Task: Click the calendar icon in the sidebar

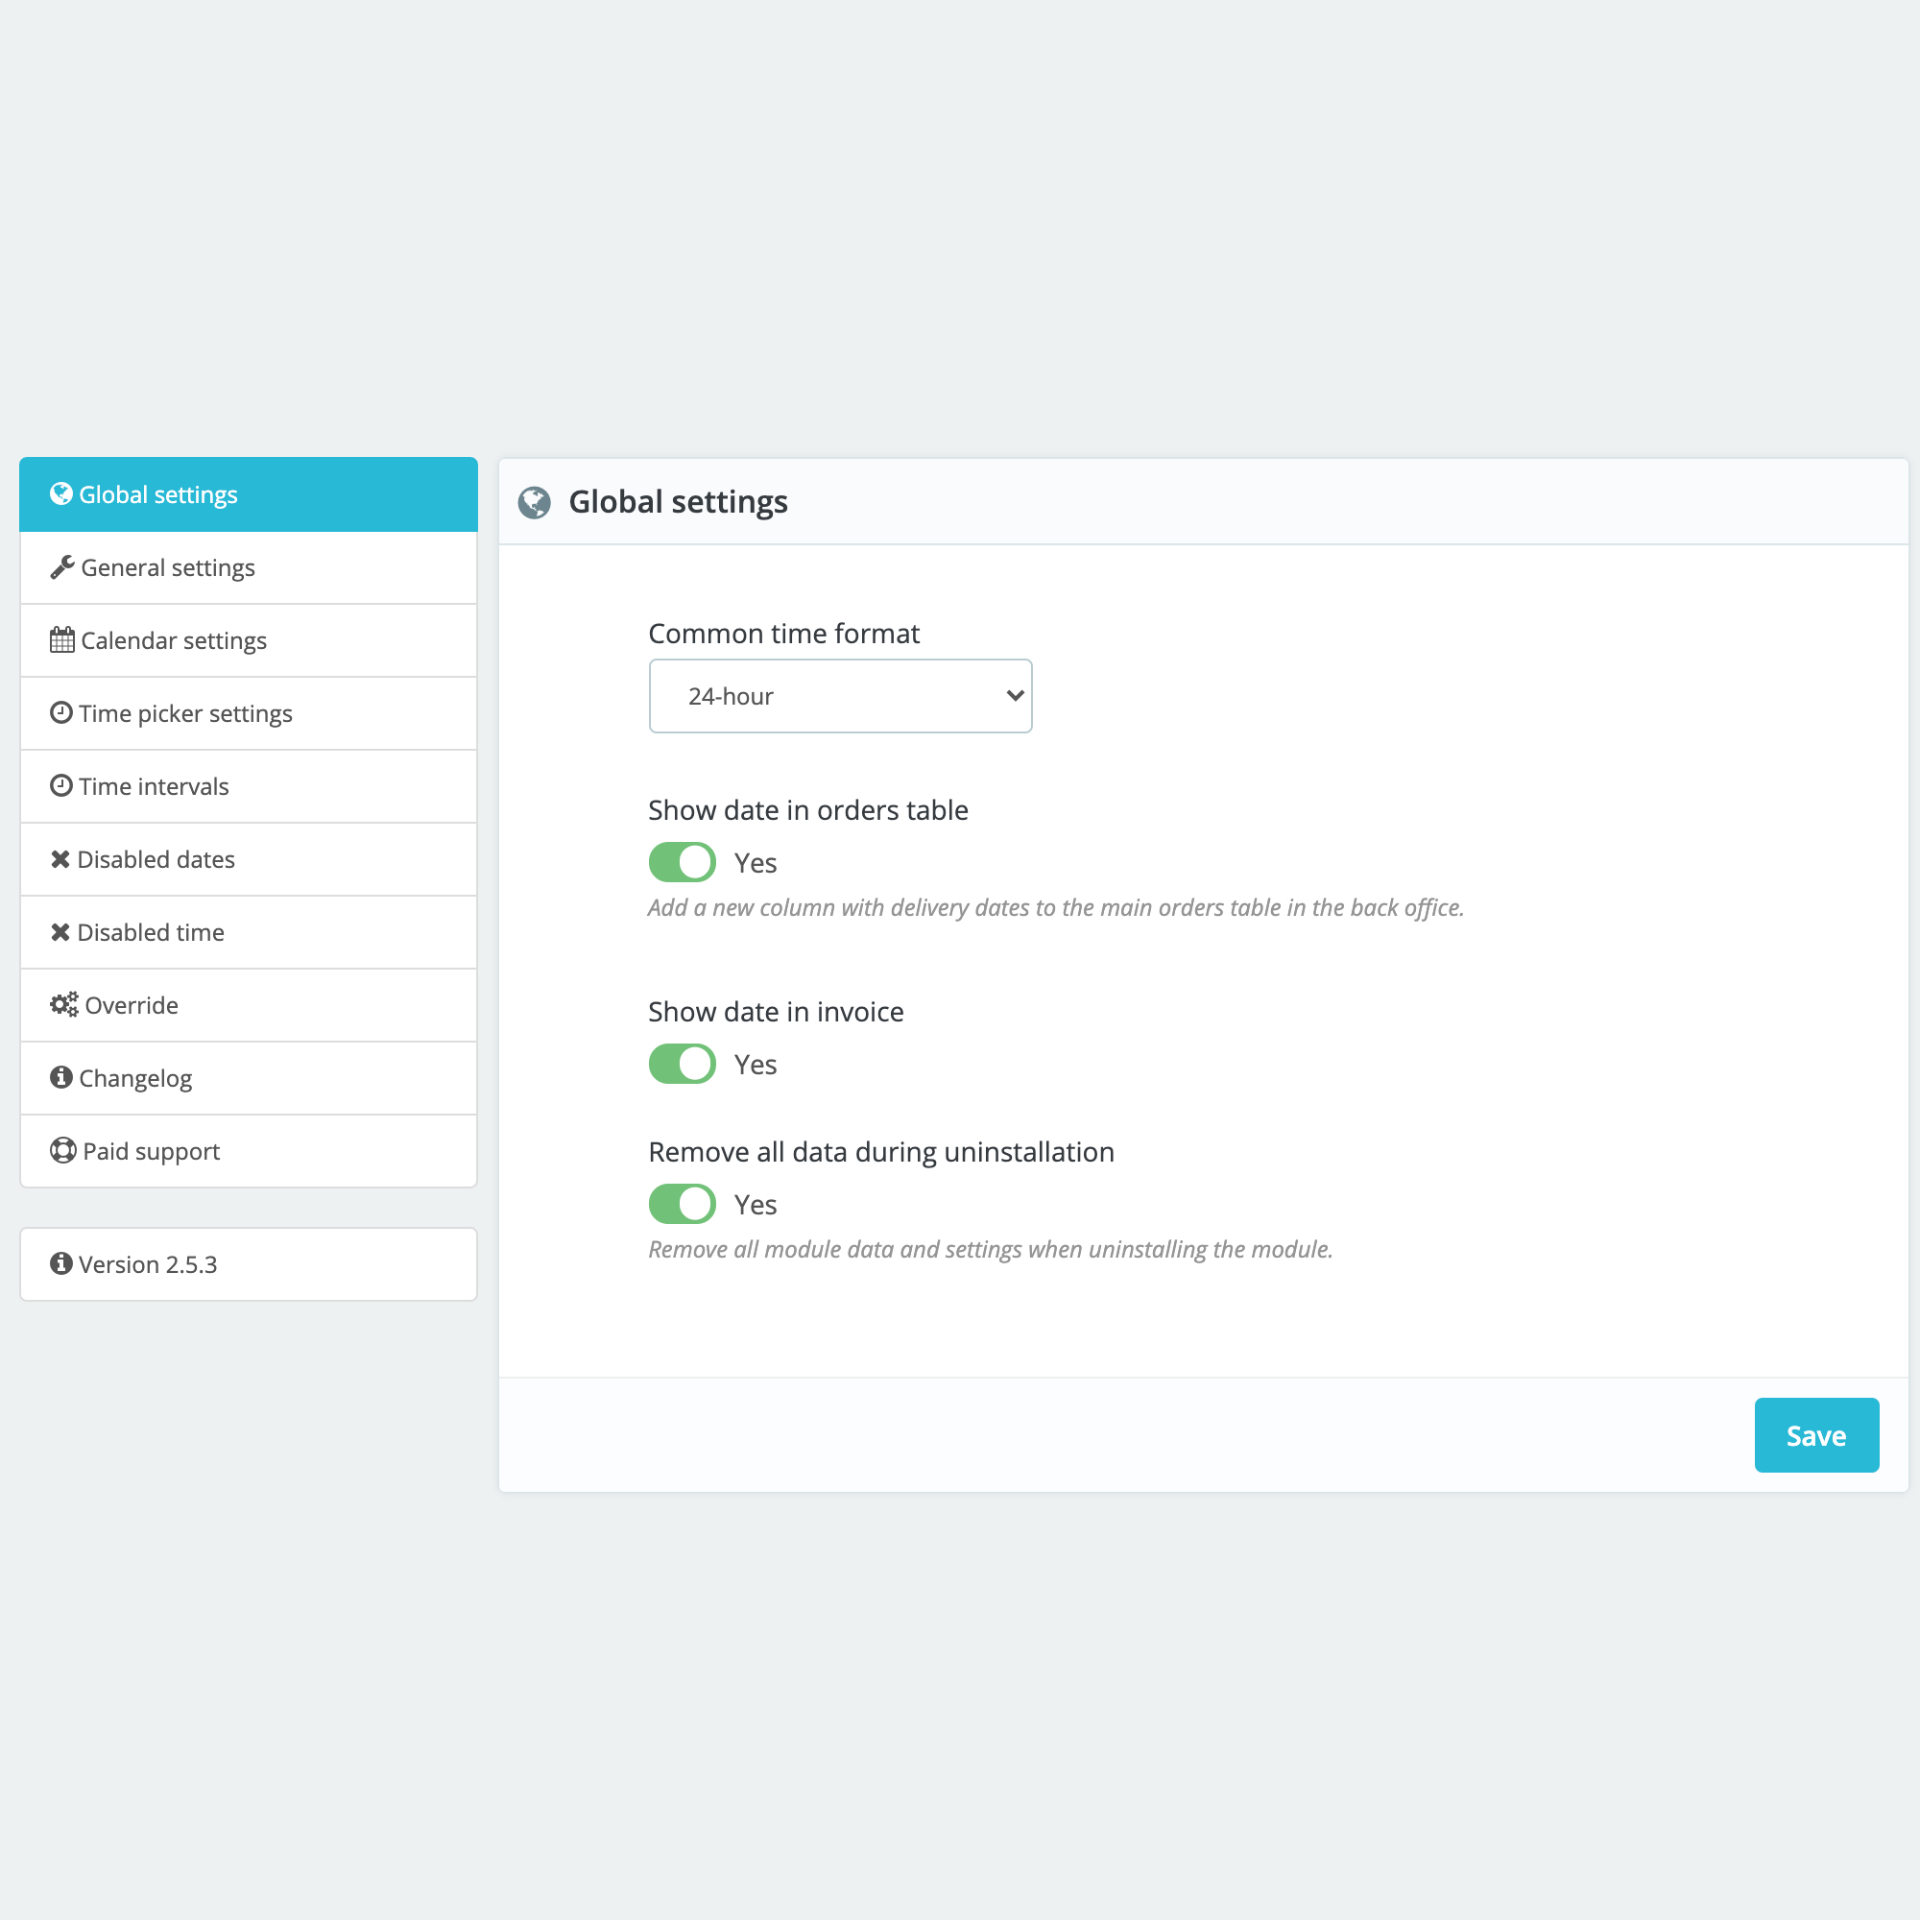Action: point(62,640)
